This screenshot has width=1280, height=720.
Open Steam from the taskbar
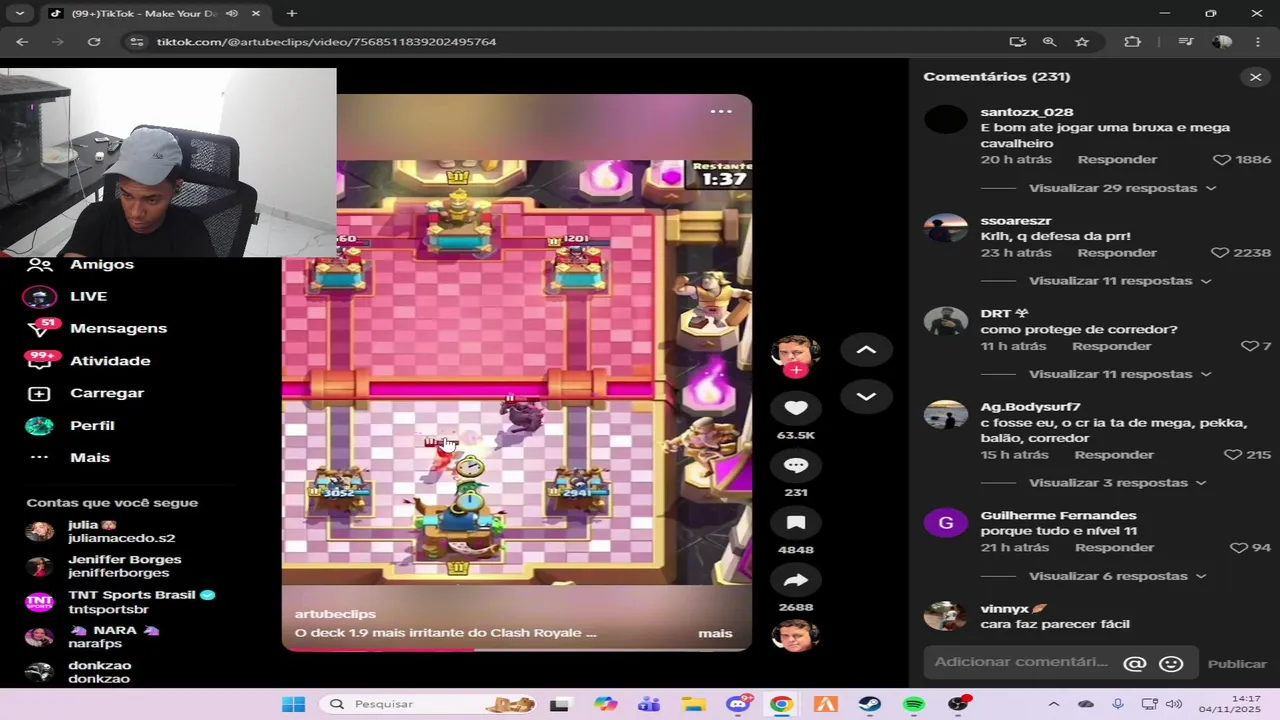coord(870,704)
